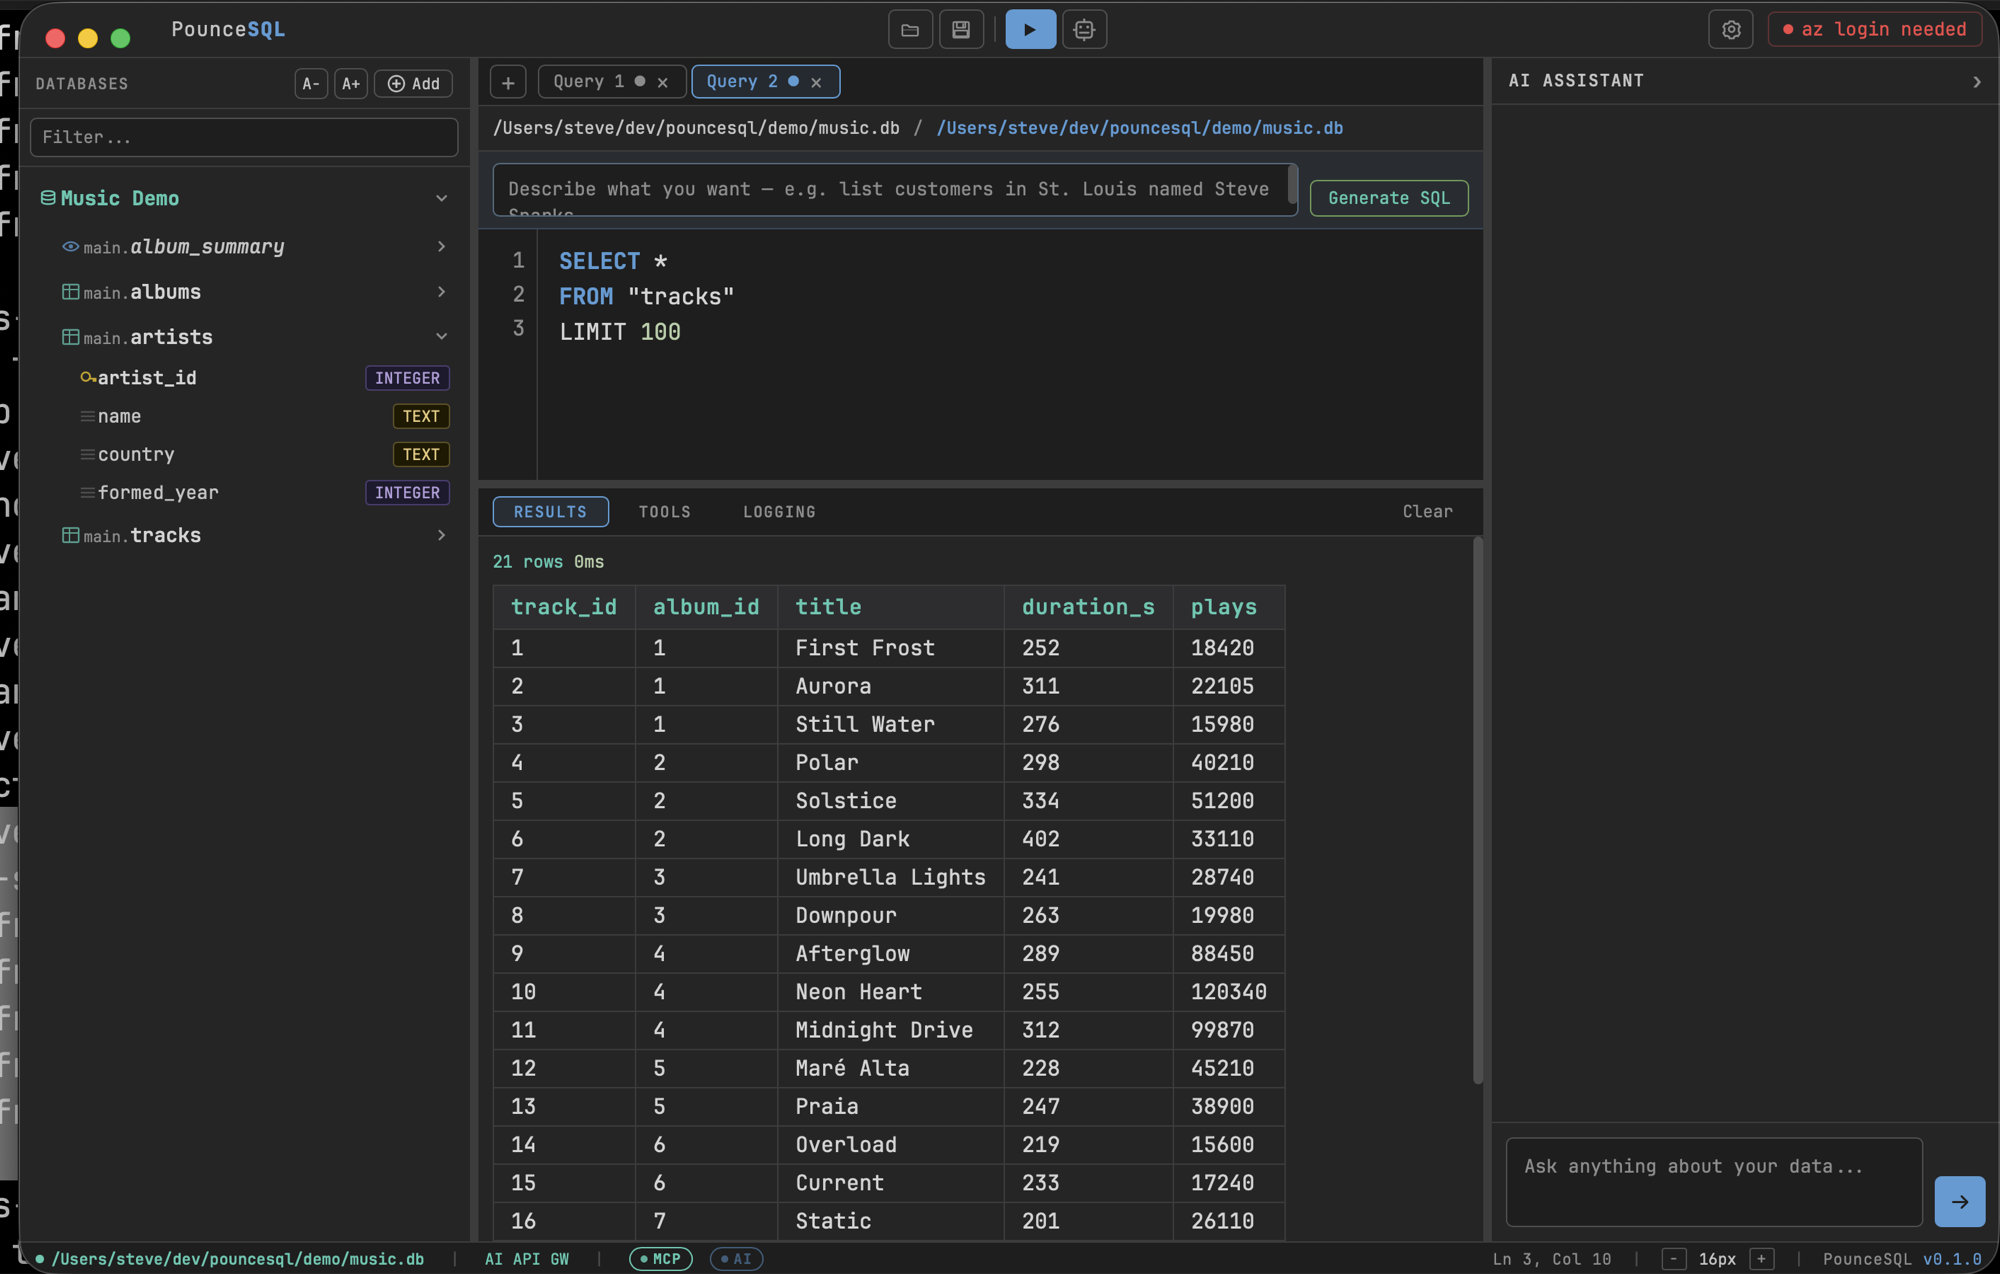The height and width of the screenshot is (1274, 2000).
Task: Select the Neon Heart title cell
Action: [x=891, y=992]
